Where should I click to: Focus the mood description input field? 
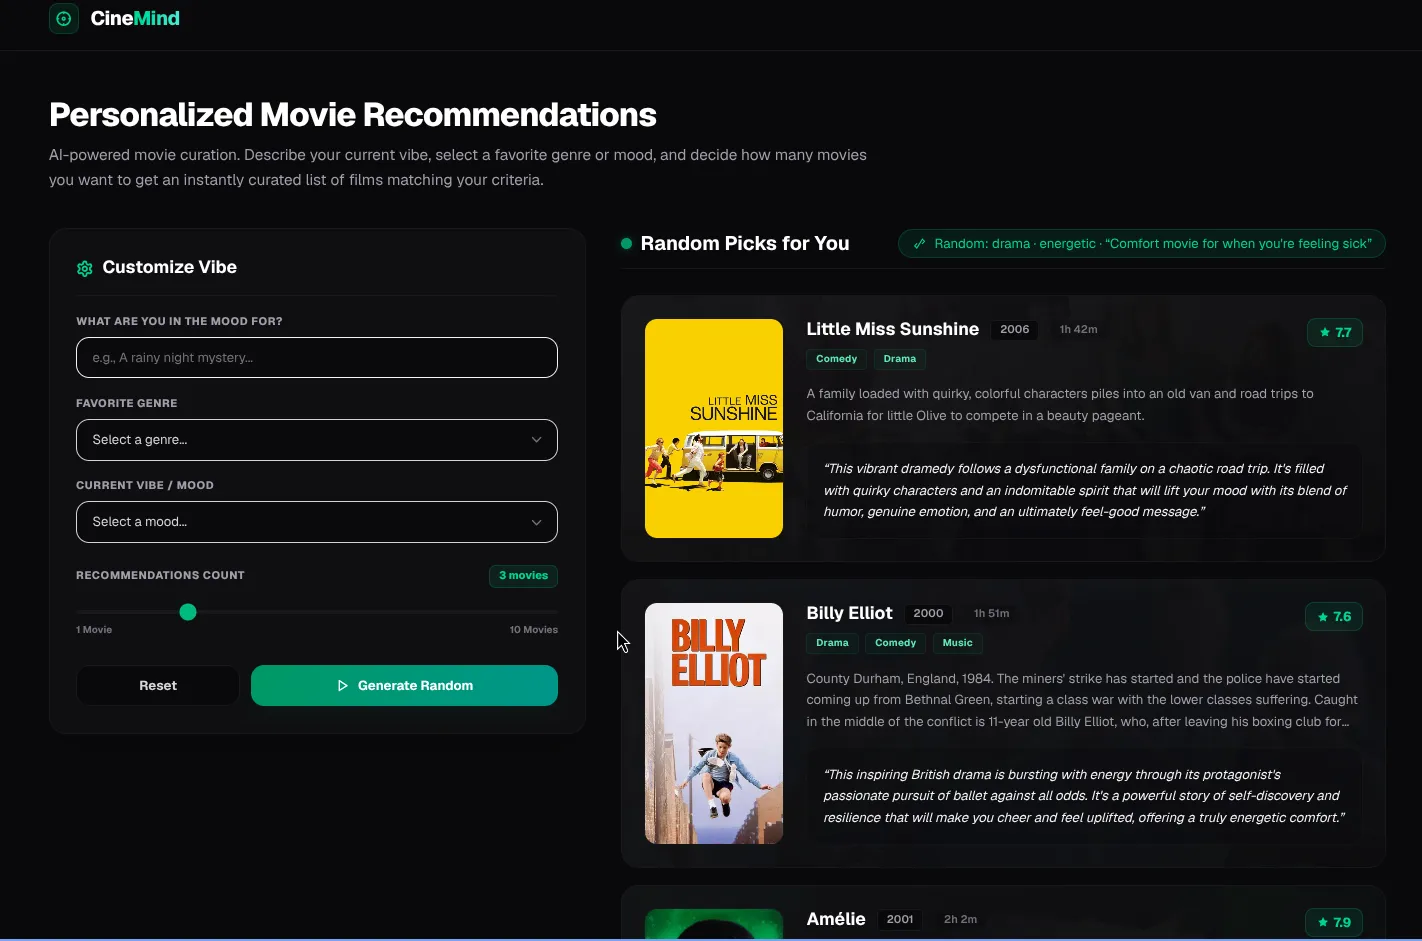pos(317,357)
